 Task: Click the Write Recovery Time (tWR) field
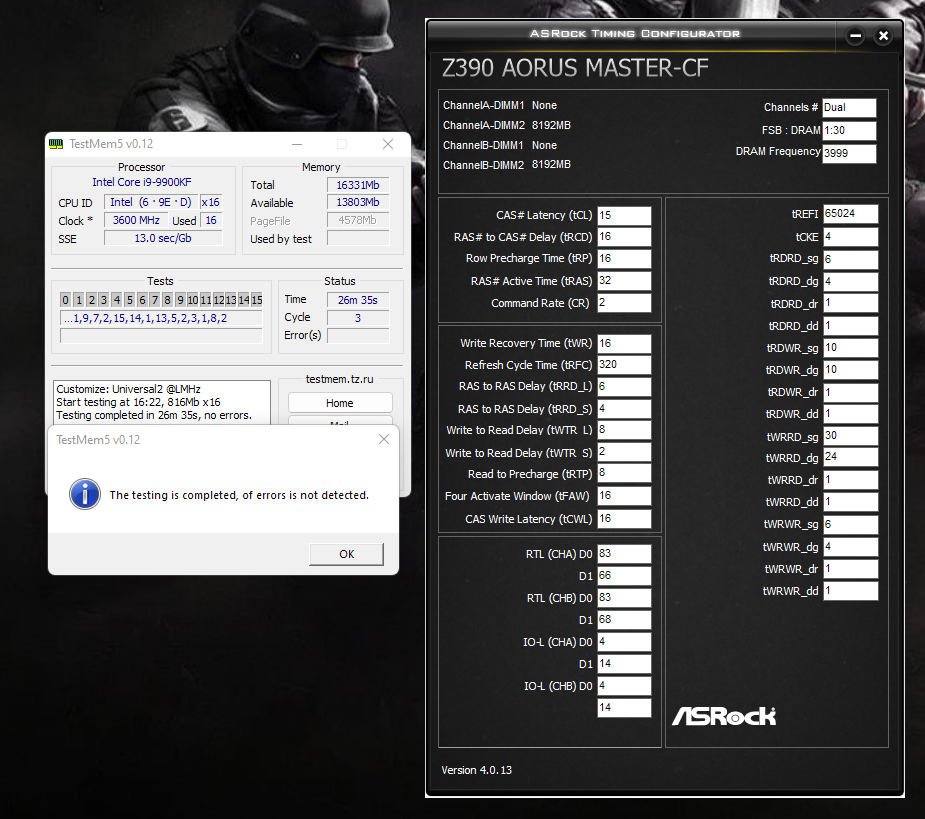[624, 343]
